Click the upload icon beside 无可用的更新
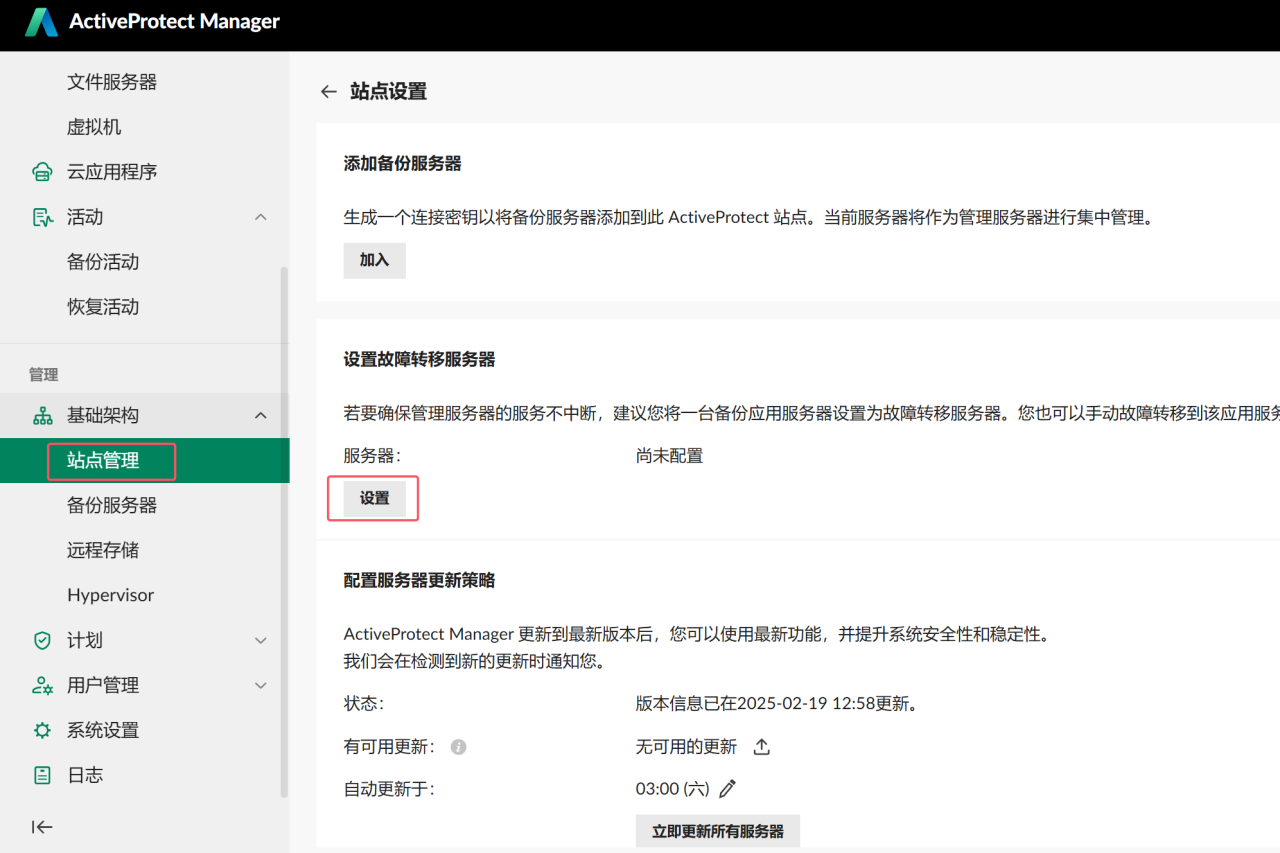Image resolution: width=1280 pixels, height=853 pixels. click(761, 747)
